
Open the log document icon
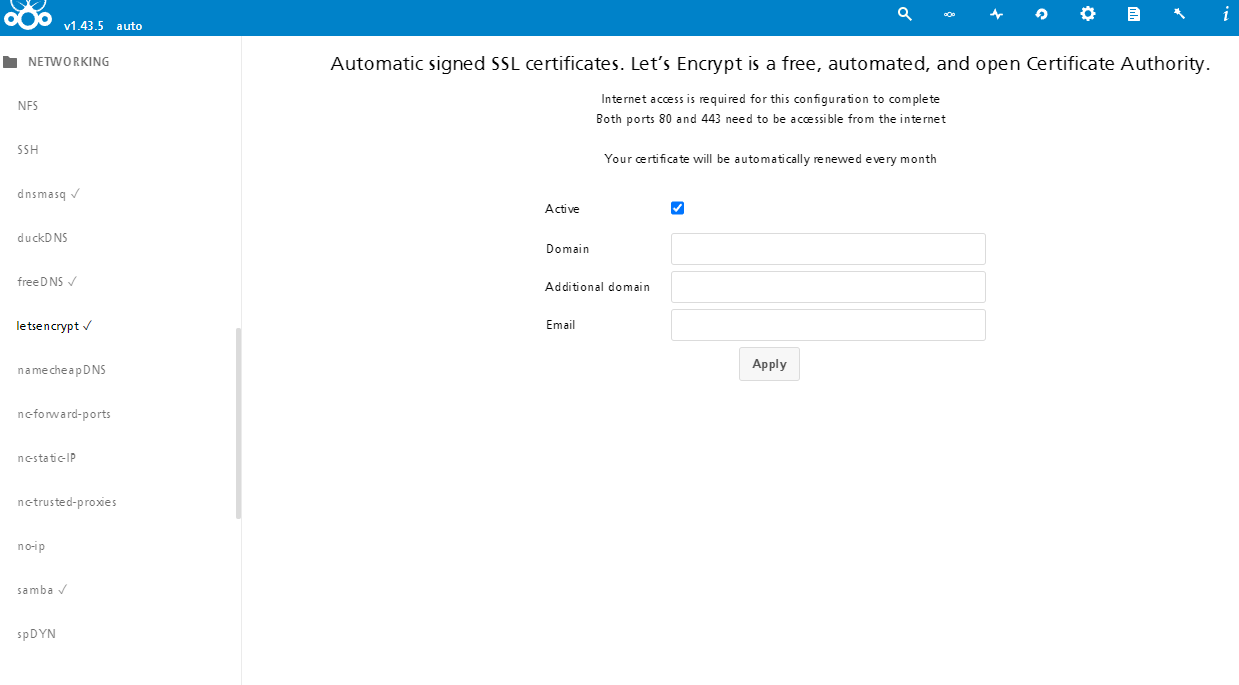point(1134,14)
